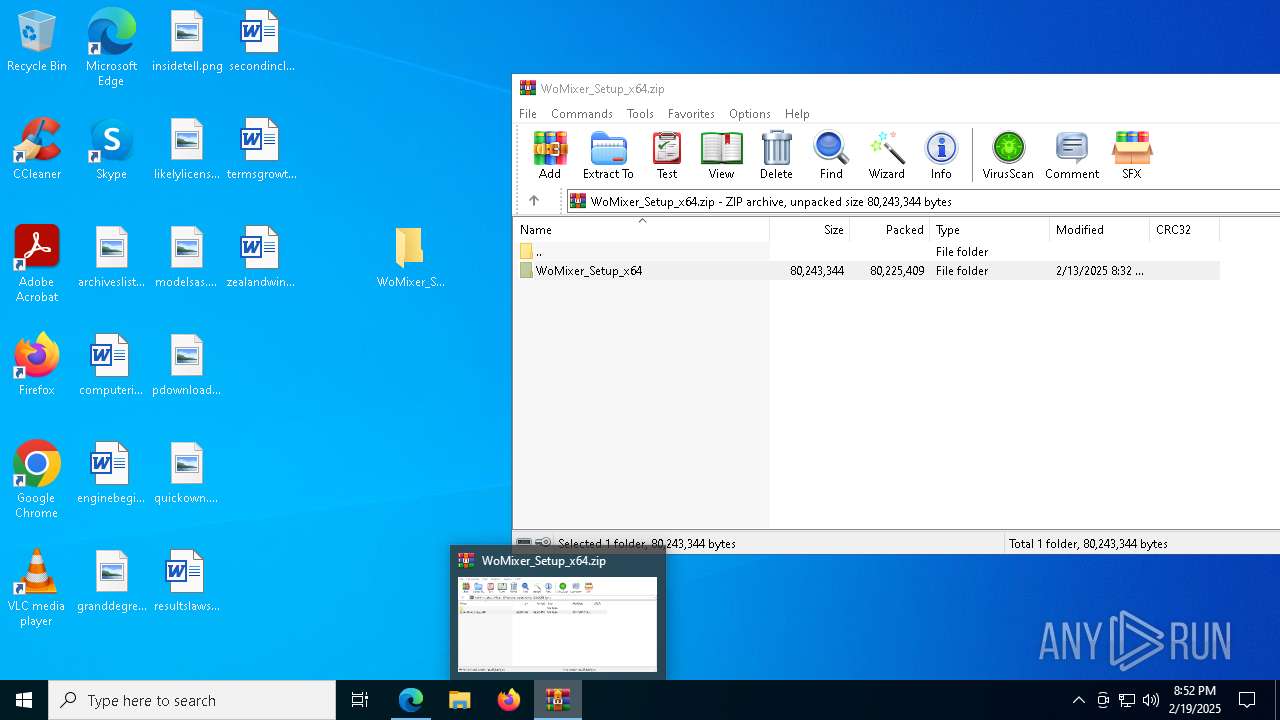Sort by the Modified column header

point(1100,230)
